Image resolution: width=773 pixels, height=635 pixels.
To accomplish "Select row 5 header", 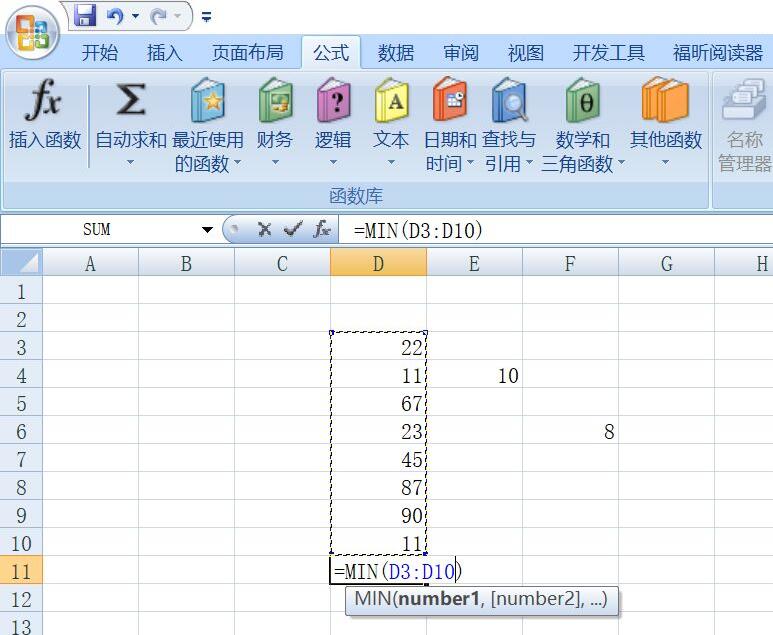I will click(x=21, y=403).
